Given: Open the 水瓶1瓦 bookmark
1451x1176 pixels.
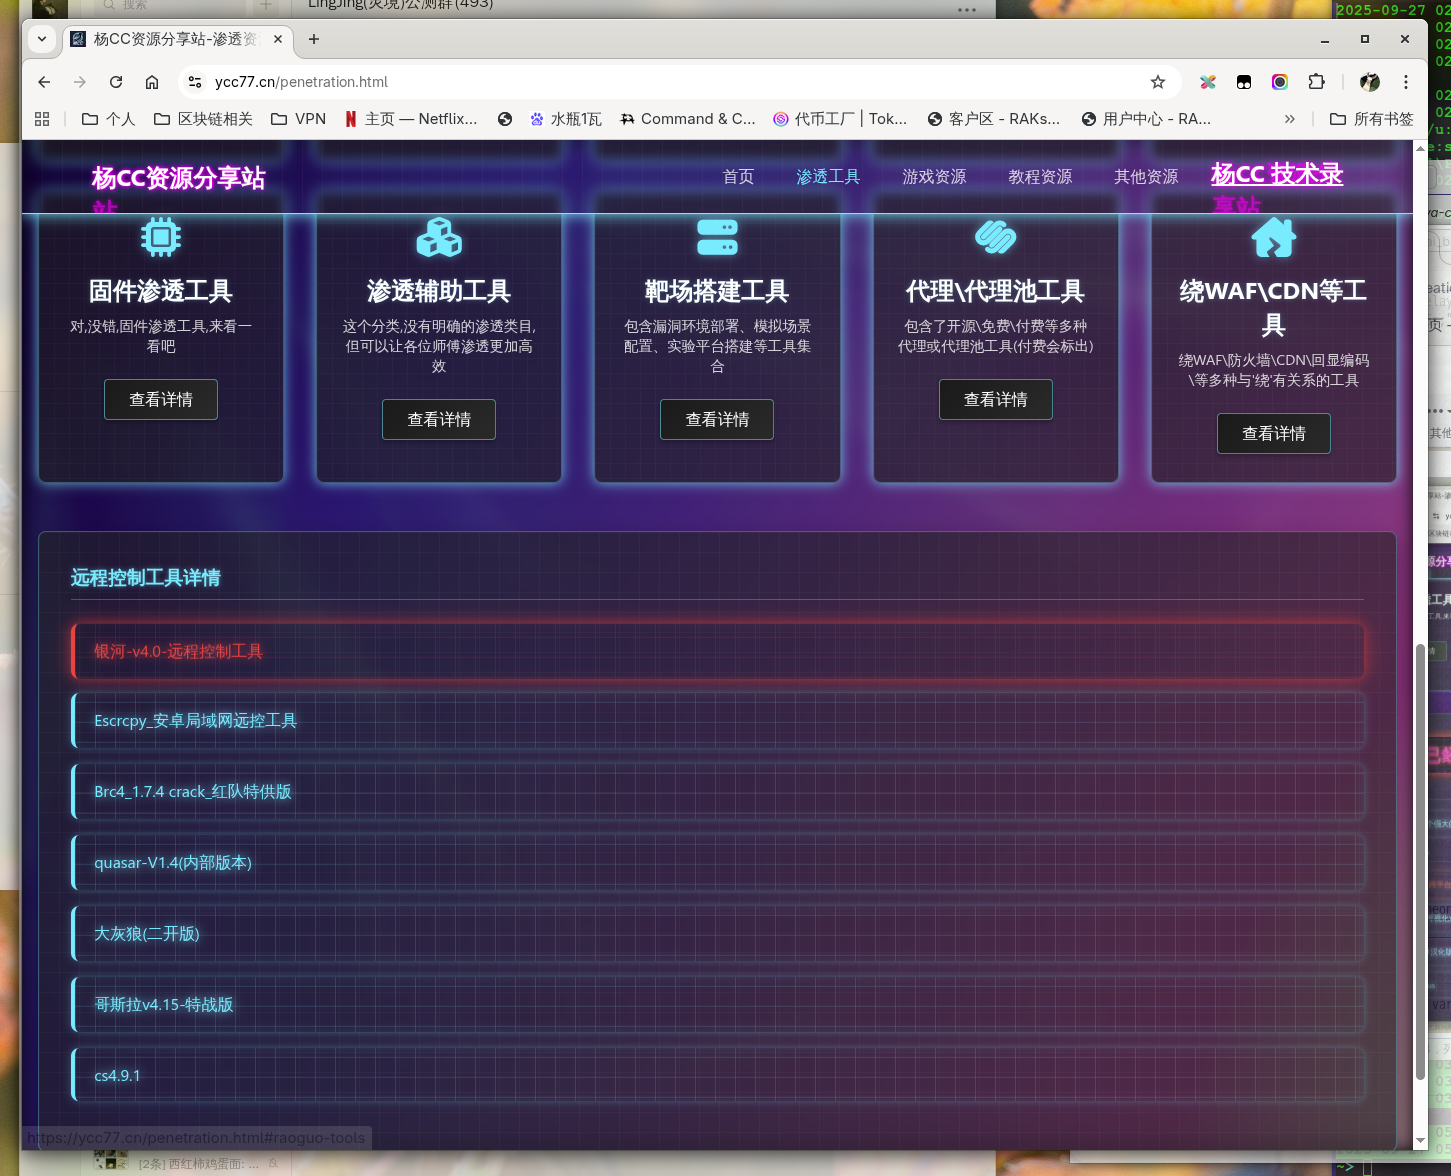Looking at the screenshot, I should [x=565, y=119].
